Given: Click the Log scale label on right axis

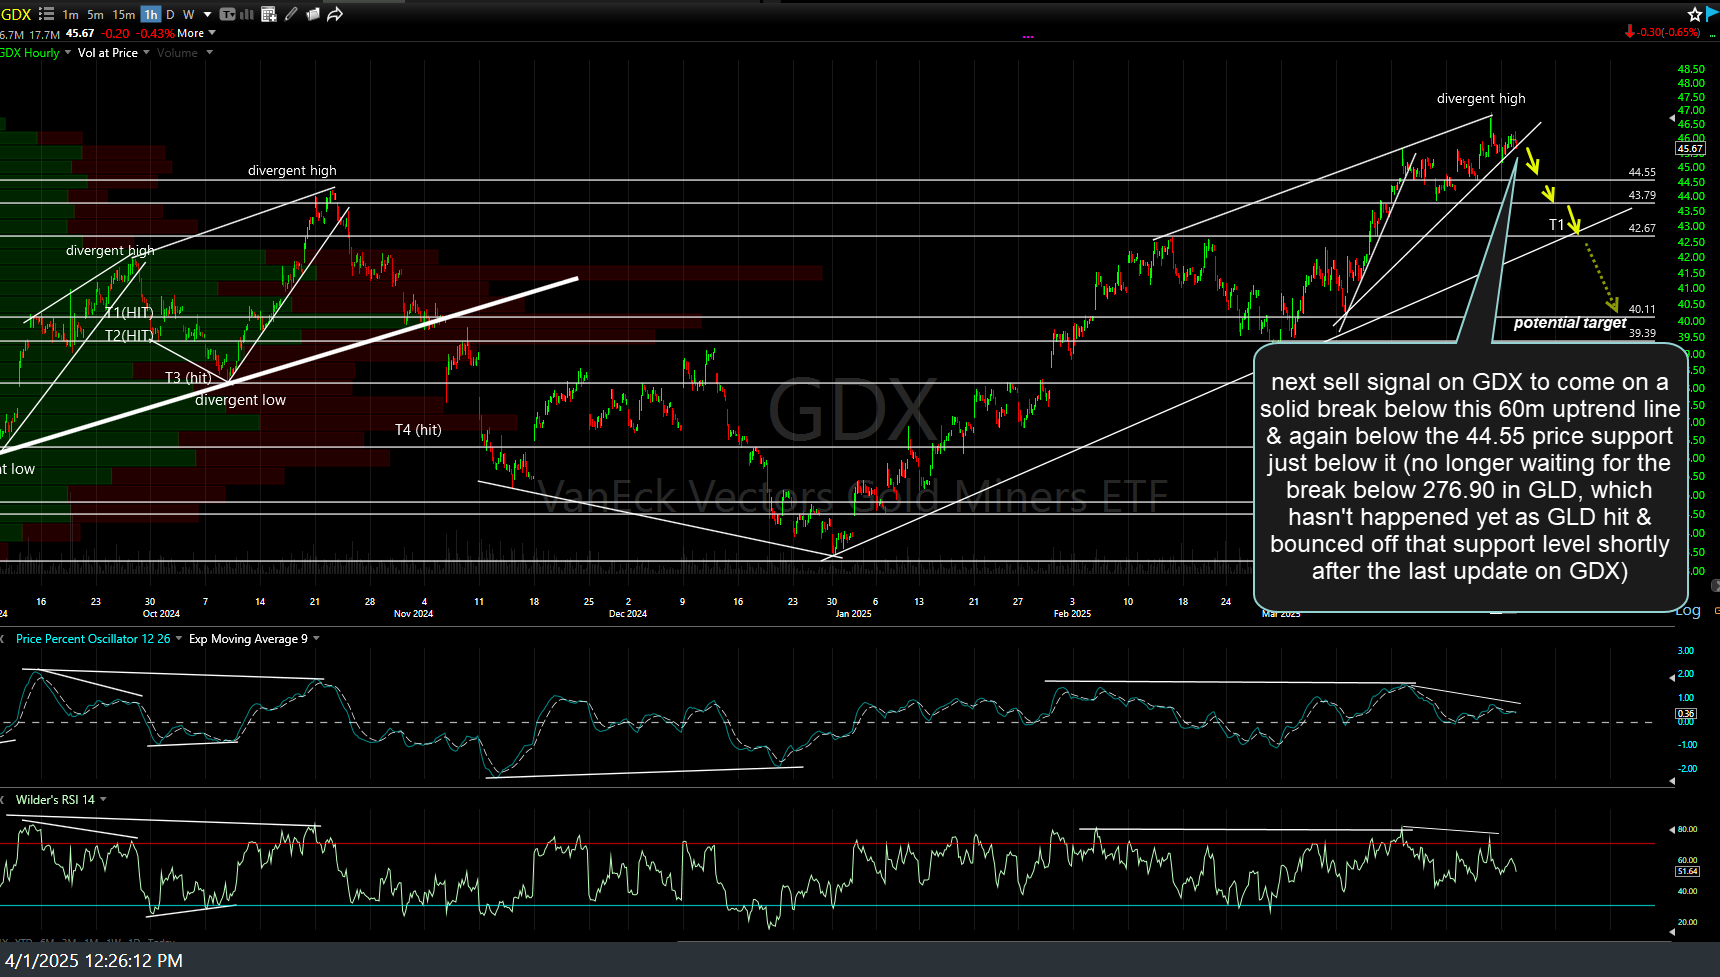Looking at the screenshot, I should tap(1687, 611).
